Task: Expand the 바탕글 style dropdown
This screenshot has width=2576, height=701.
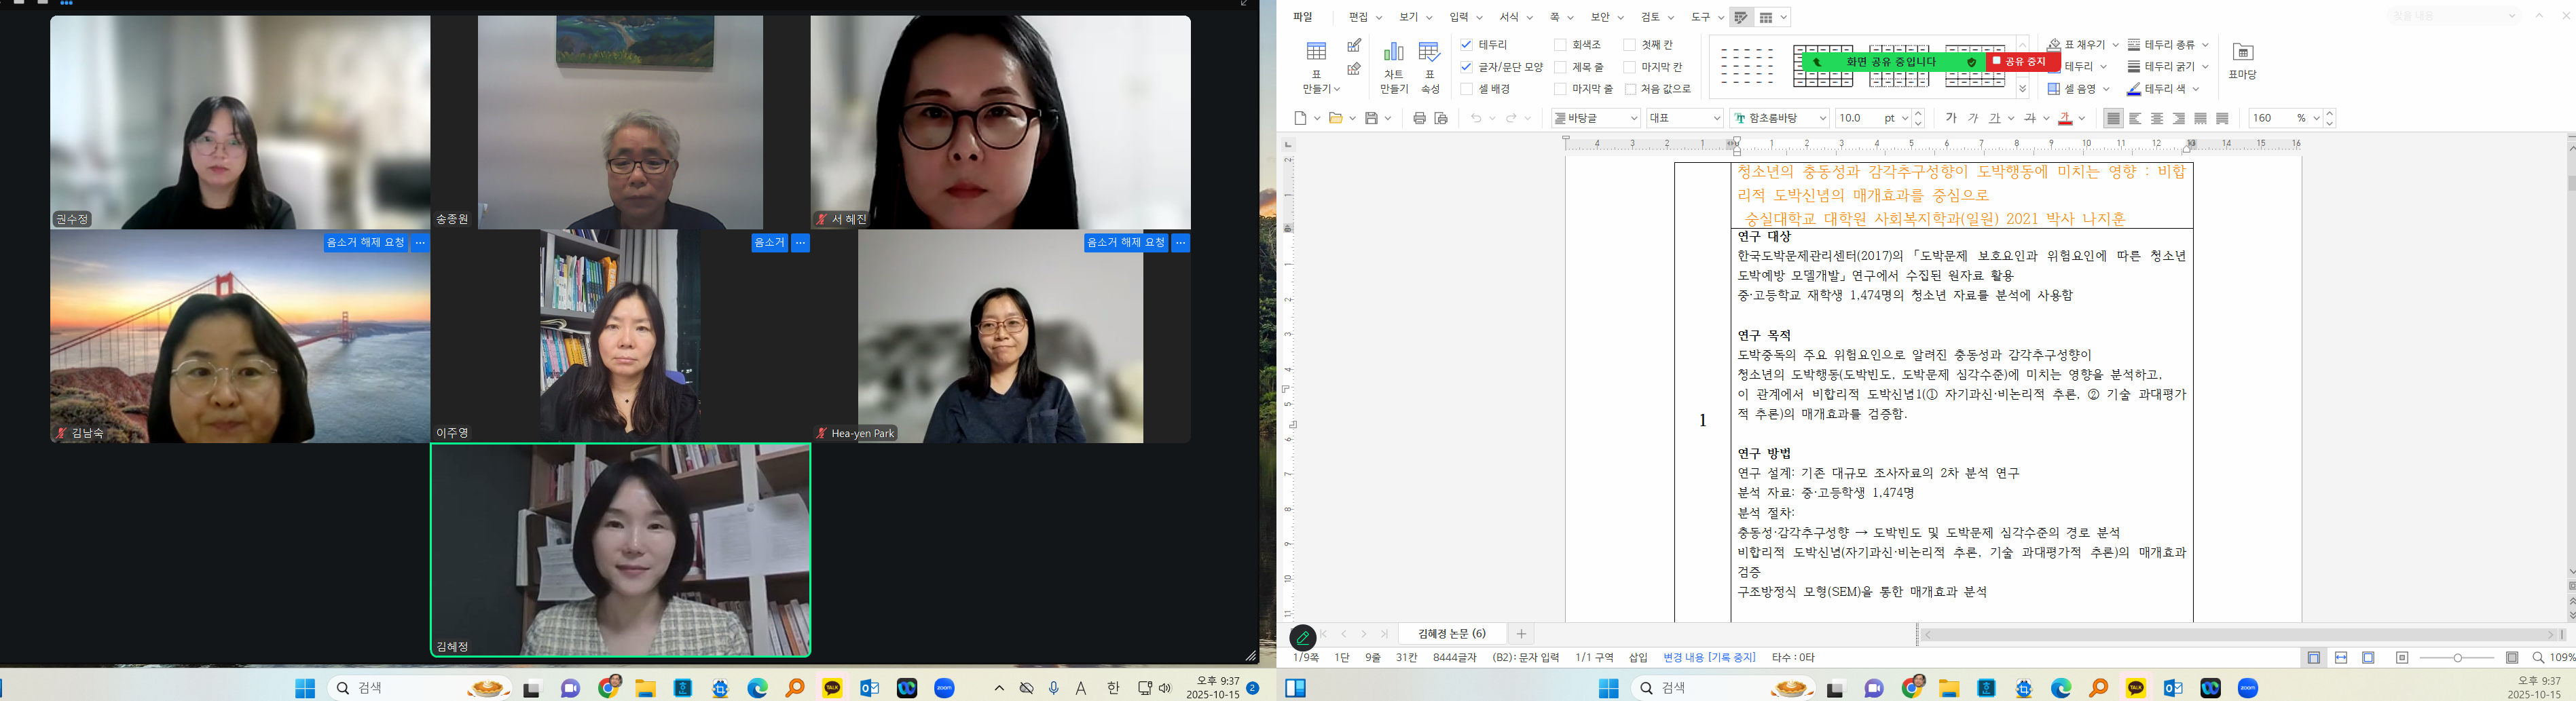Action: (x=1595, y=118)
